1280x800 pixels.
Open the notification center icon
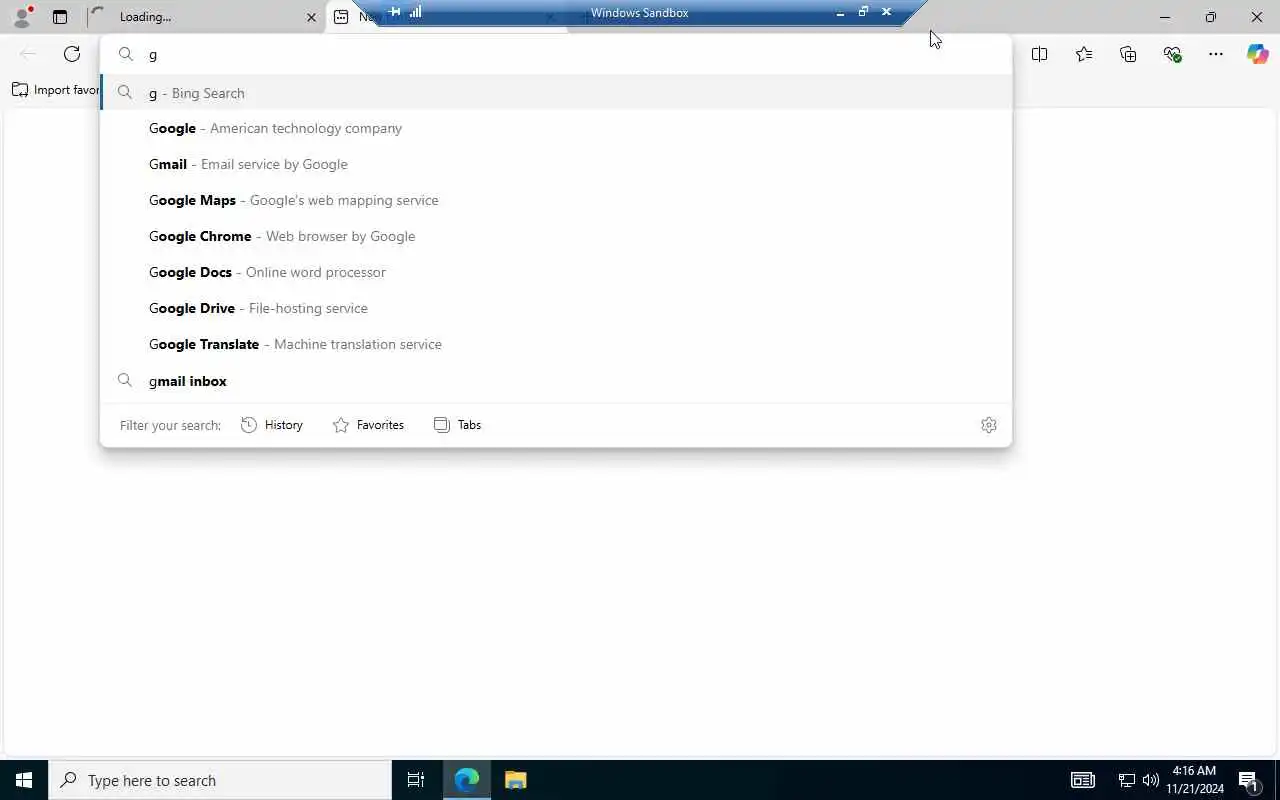(x=1248, y=780)
